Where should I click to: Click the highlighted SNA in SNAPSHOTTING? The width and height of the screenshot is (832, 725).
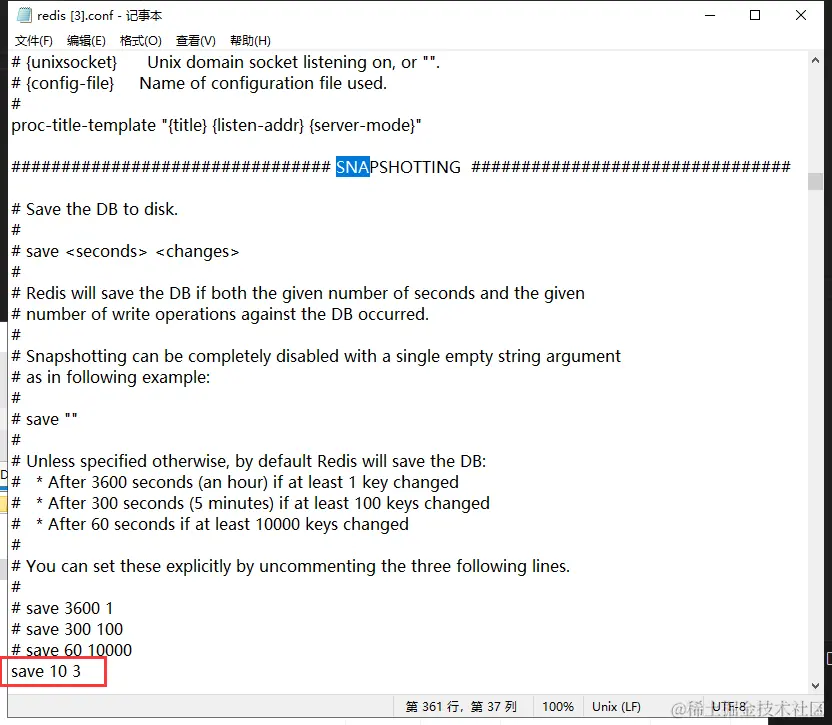click(x=352, y=167)
